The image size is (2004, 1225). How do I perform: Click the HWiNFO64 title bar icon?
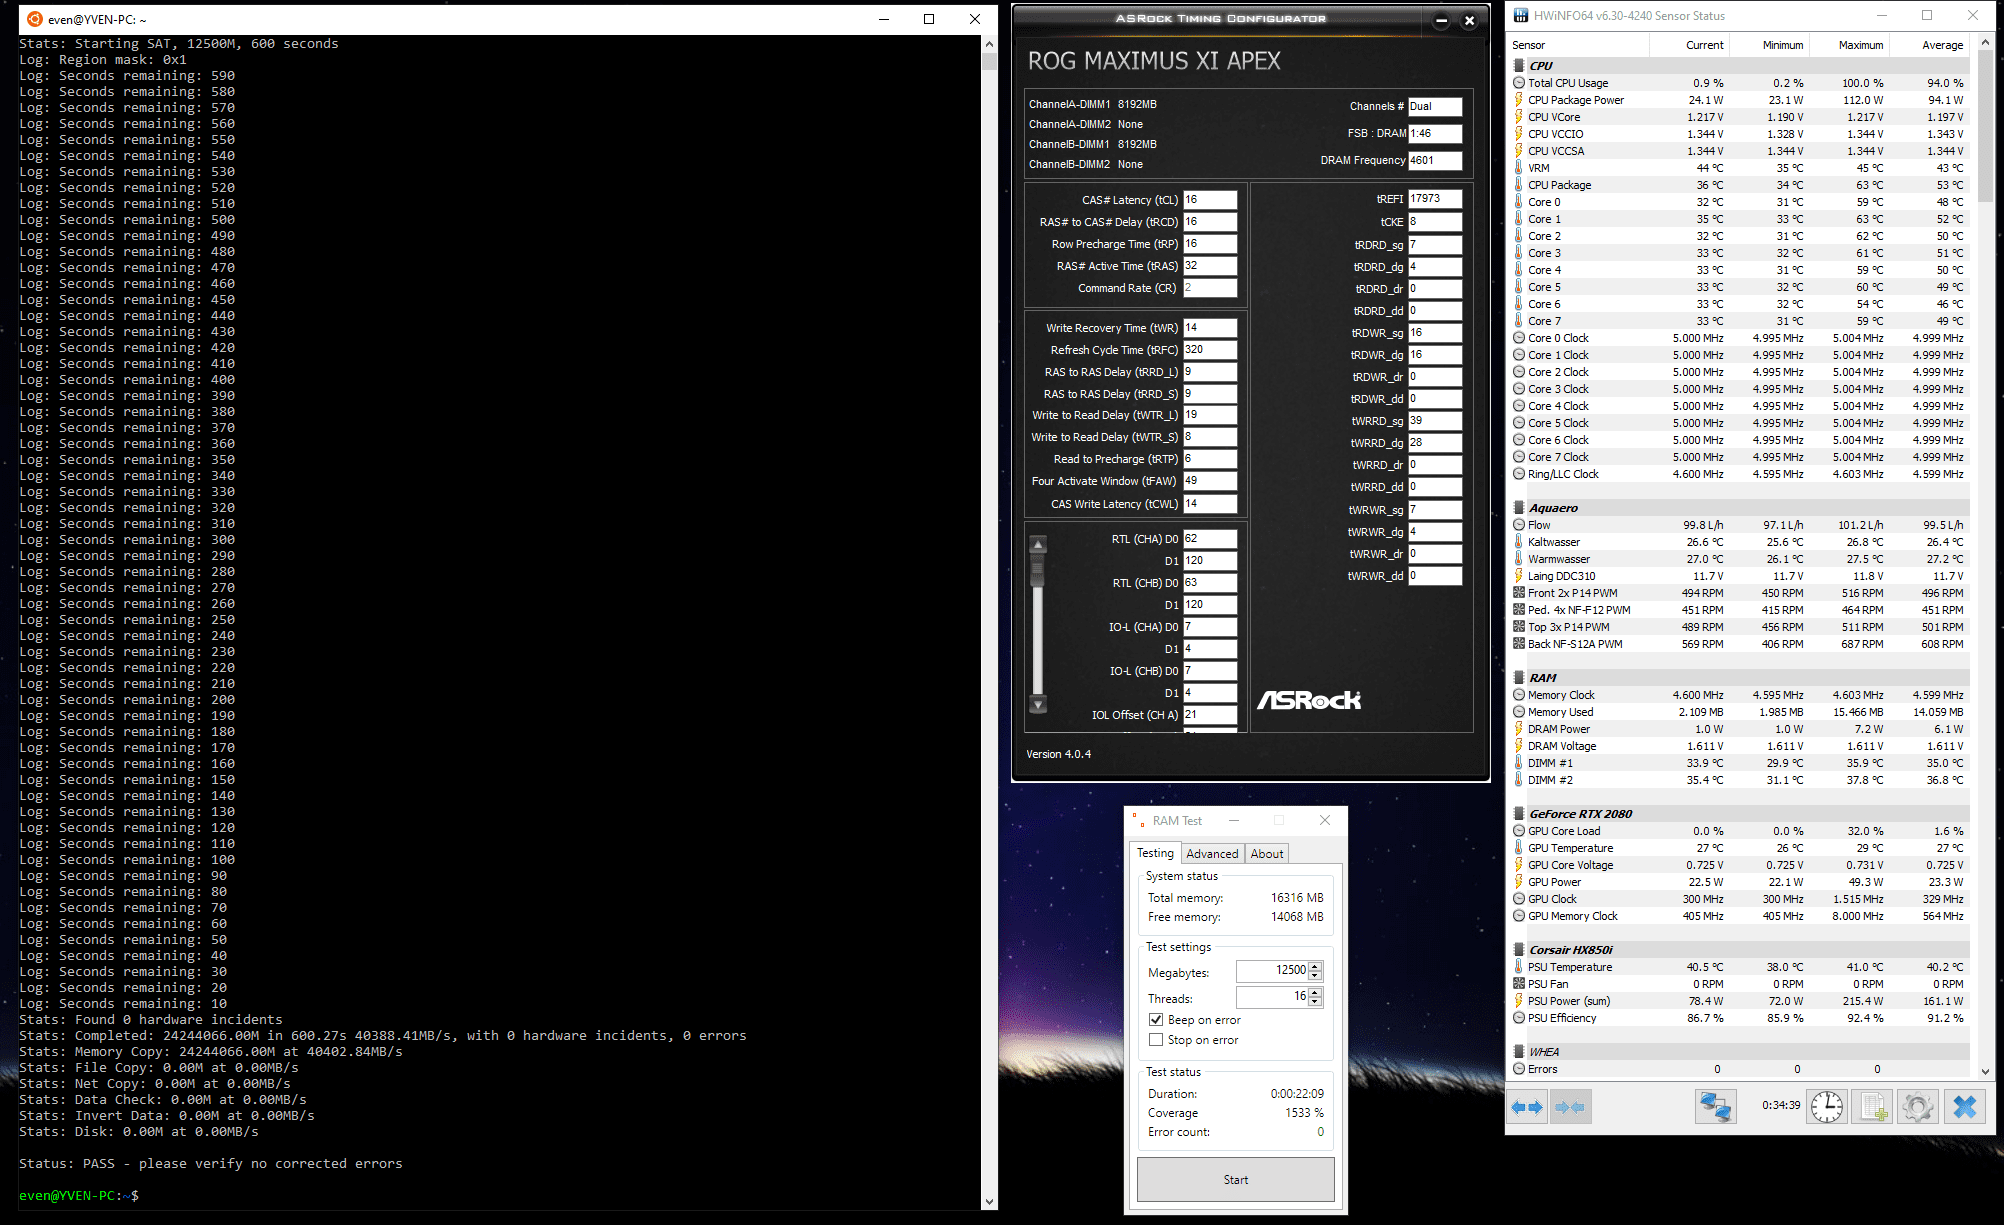[1521, 15]
